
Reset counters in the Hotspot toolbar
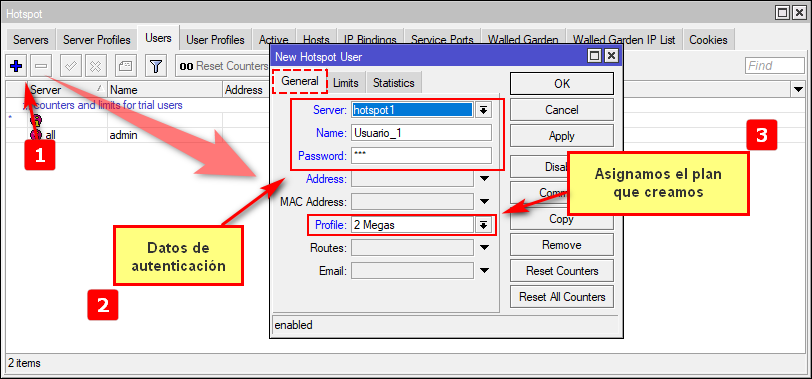(223, 66)
